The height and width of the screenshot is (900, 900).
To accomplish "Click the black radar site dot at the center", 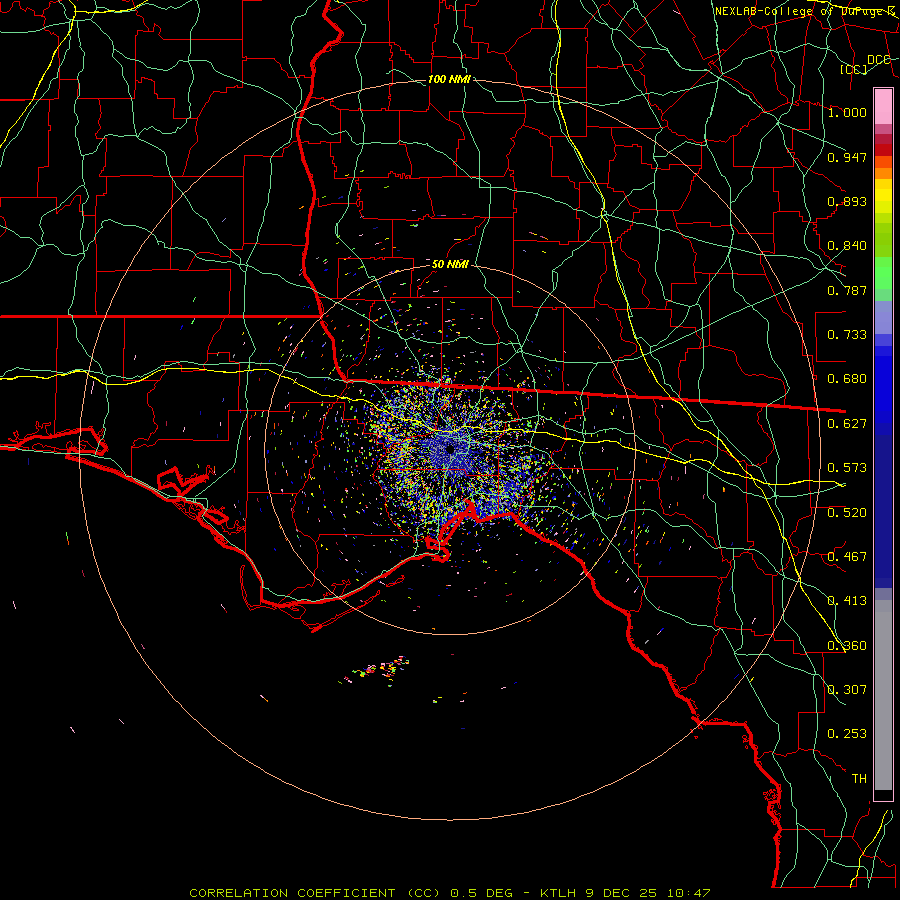I will 451,449.
